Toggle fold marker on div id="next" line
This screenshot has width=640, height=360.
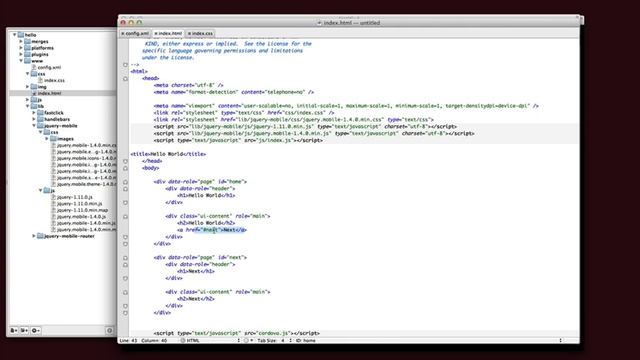(x=125, y=258)
